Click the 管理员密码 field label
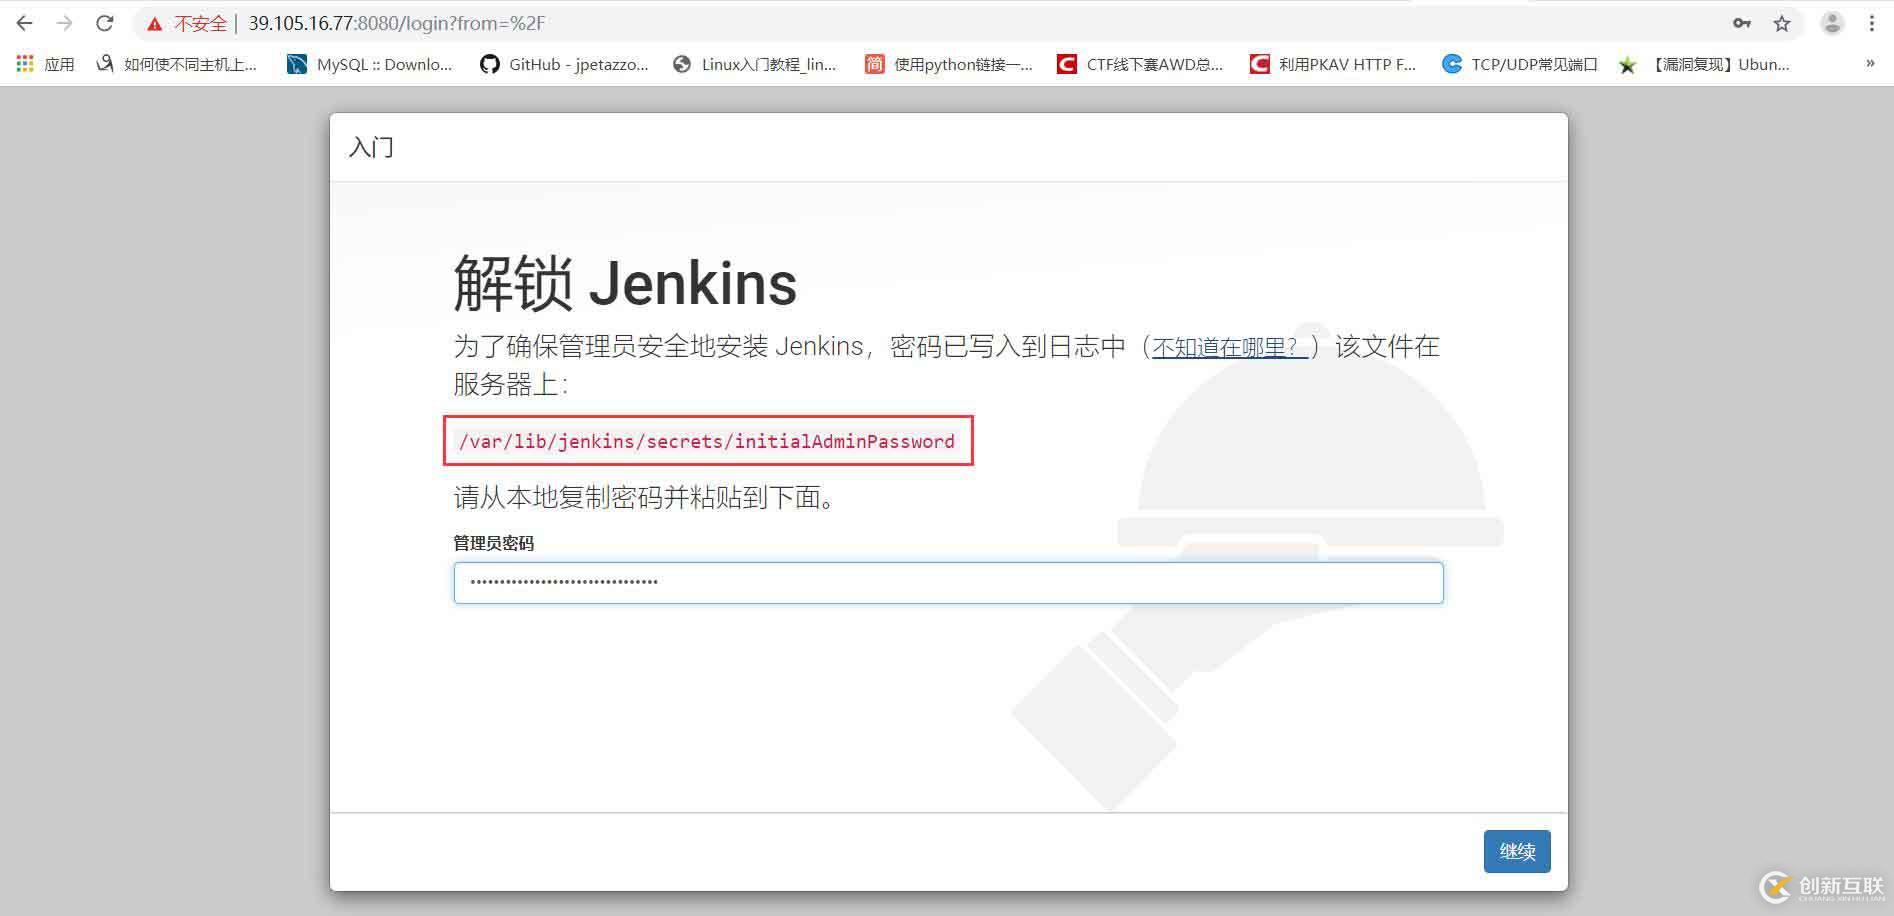The width and height of the screenshot is (1894, 916). [x=494, y=543]
